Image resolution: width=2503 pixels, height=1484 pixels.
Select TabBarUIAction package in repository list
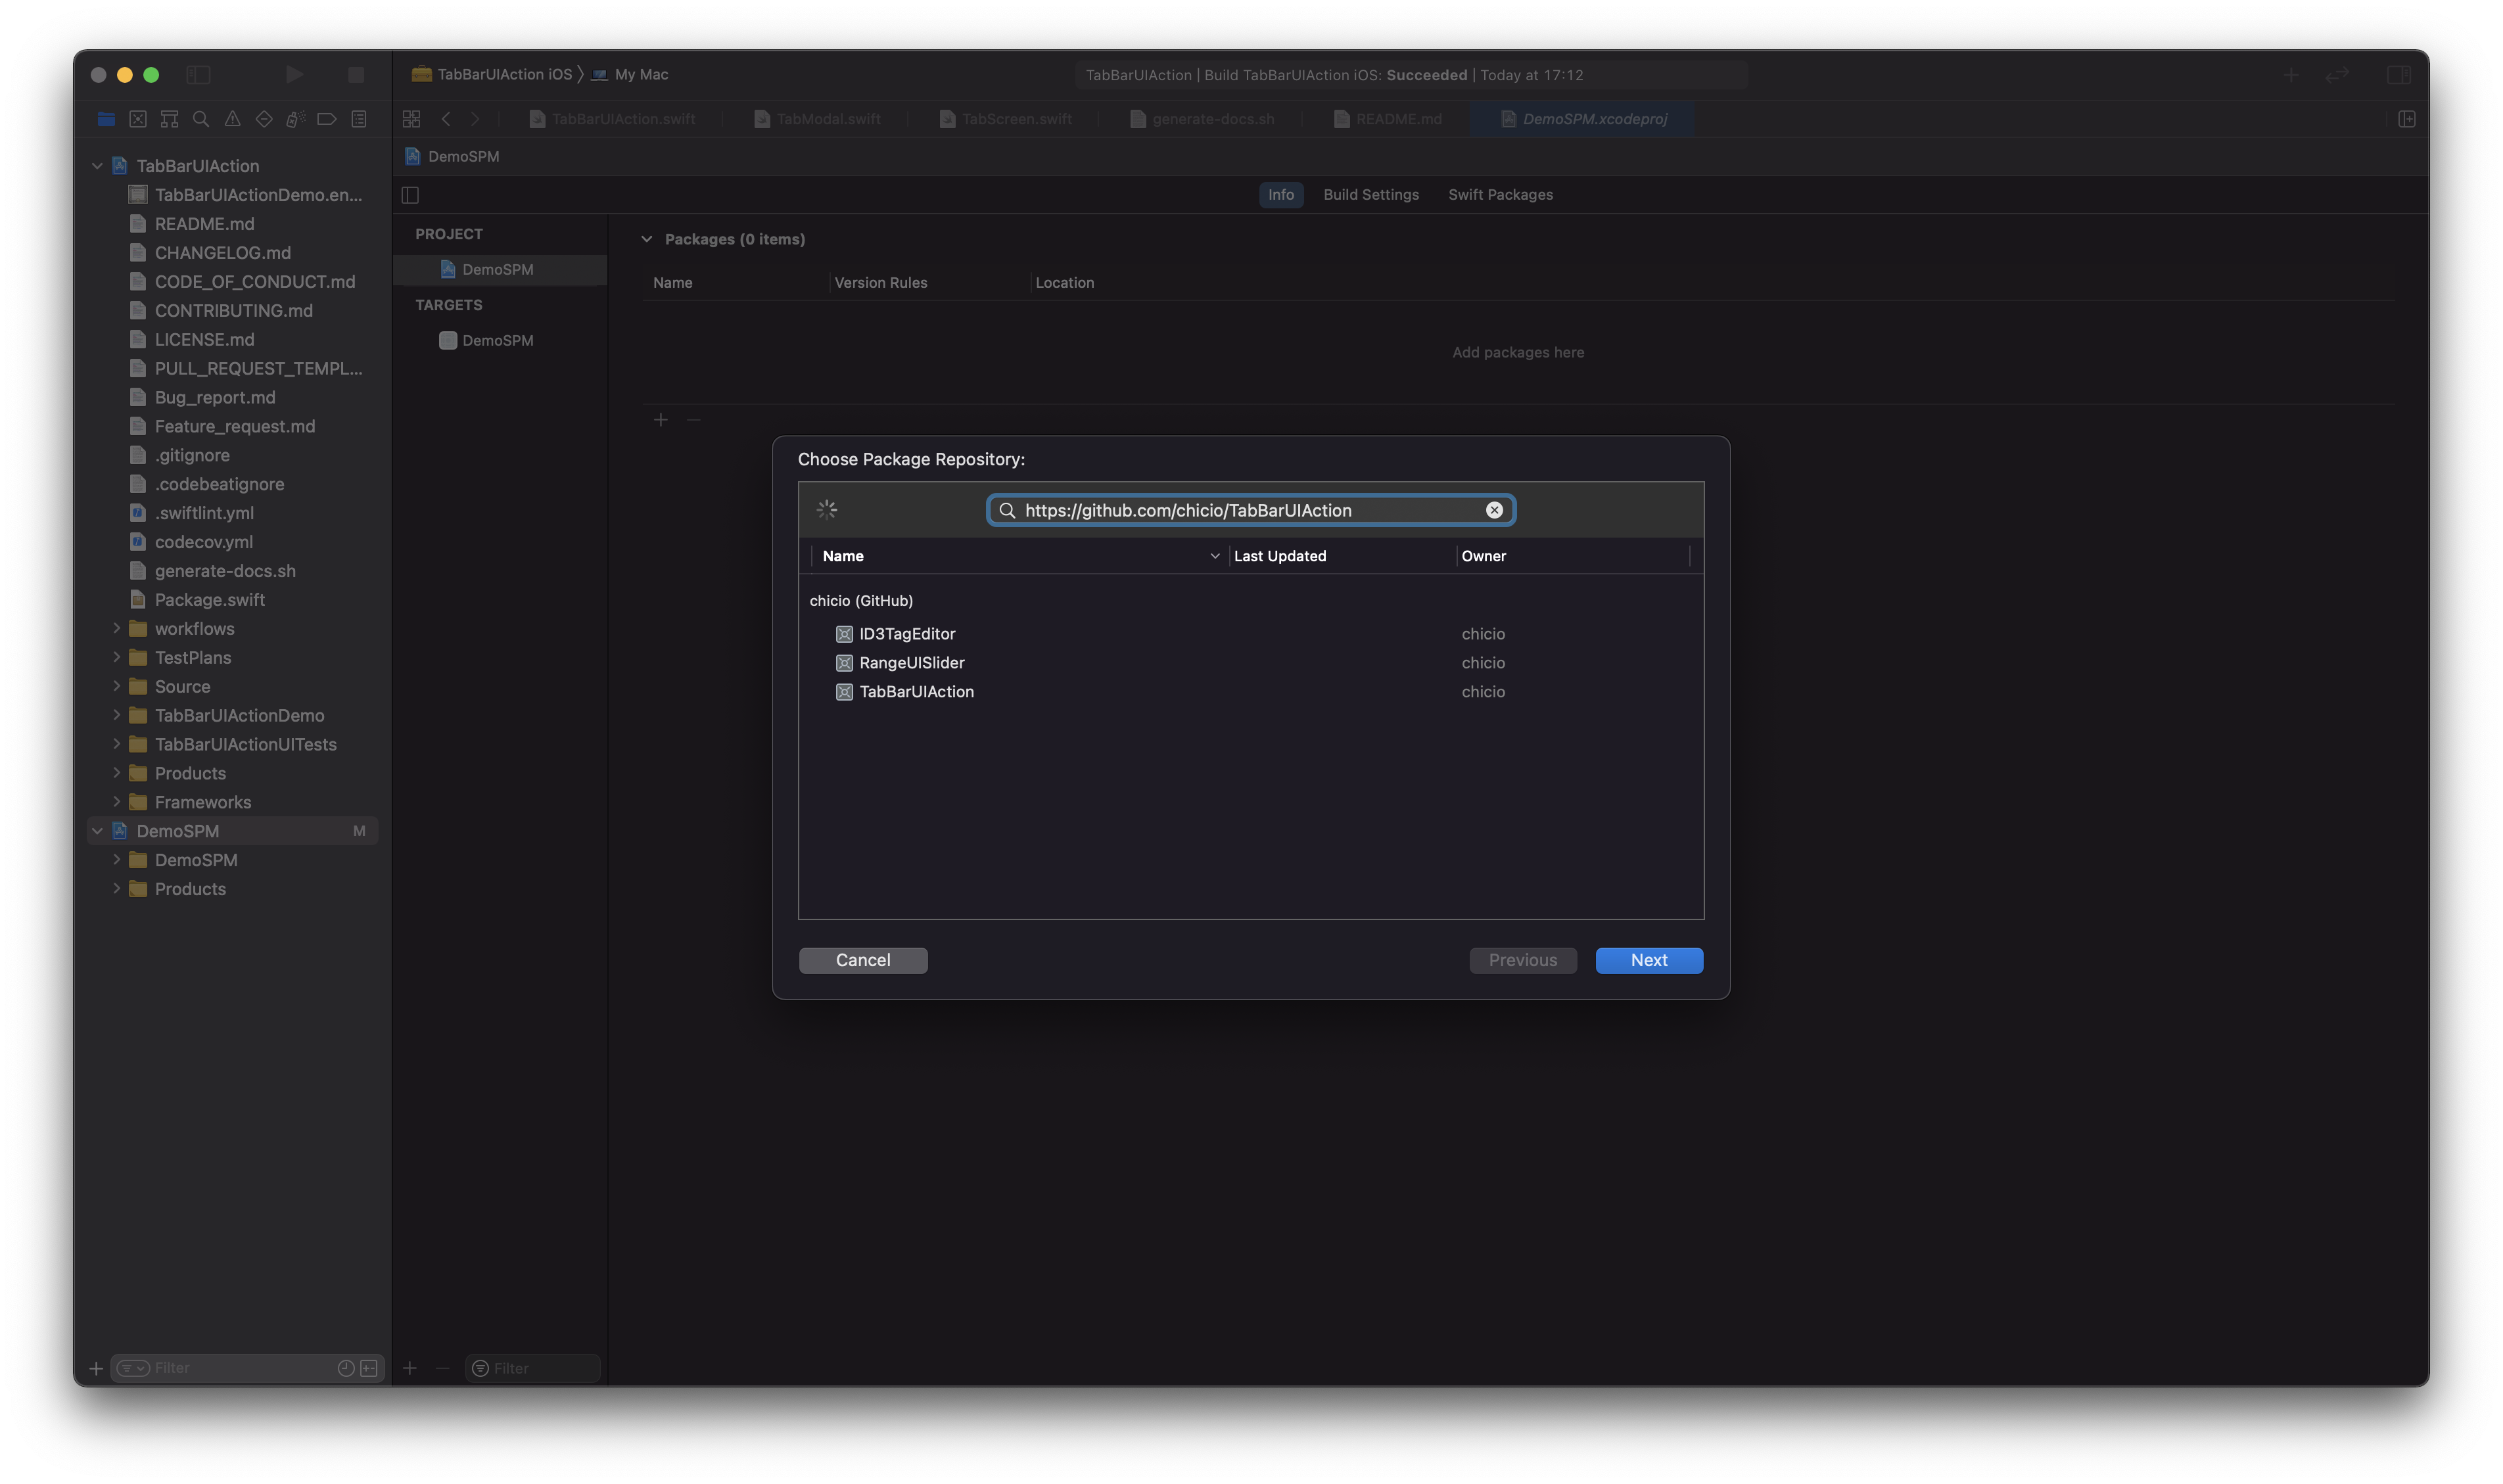tap(916, 692)
